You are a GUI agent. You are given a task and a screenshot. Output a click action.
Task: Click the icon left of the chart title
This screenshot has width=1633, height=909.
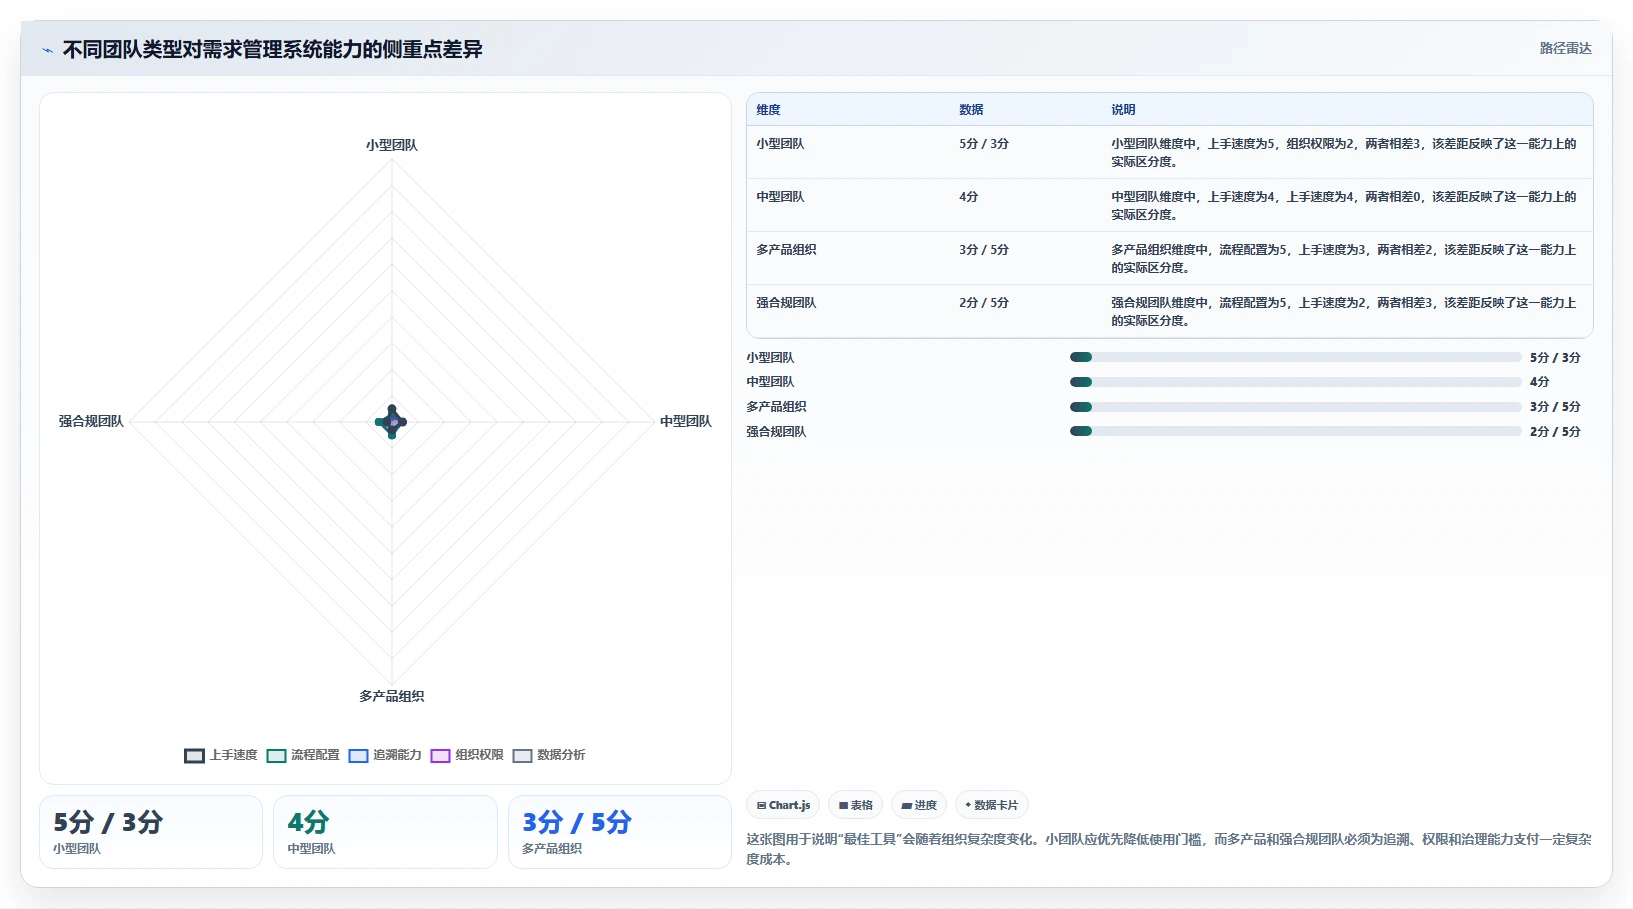pos(47,50)
